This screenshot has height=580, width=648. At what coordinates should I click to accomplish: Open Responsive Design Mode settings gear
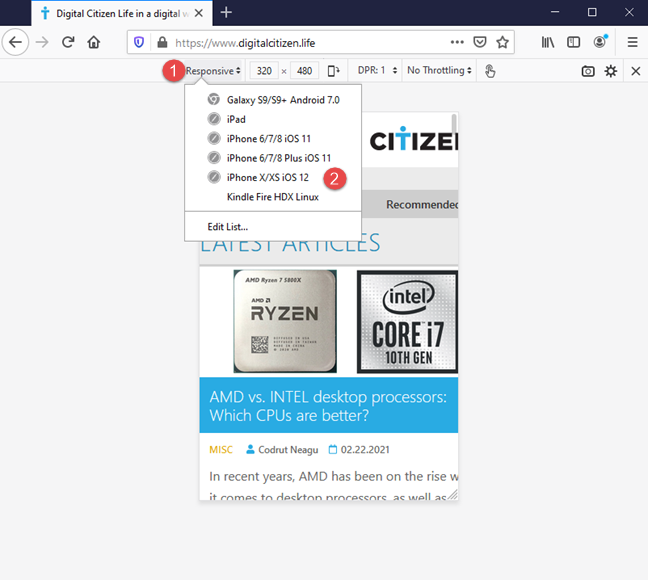[611, 71]
